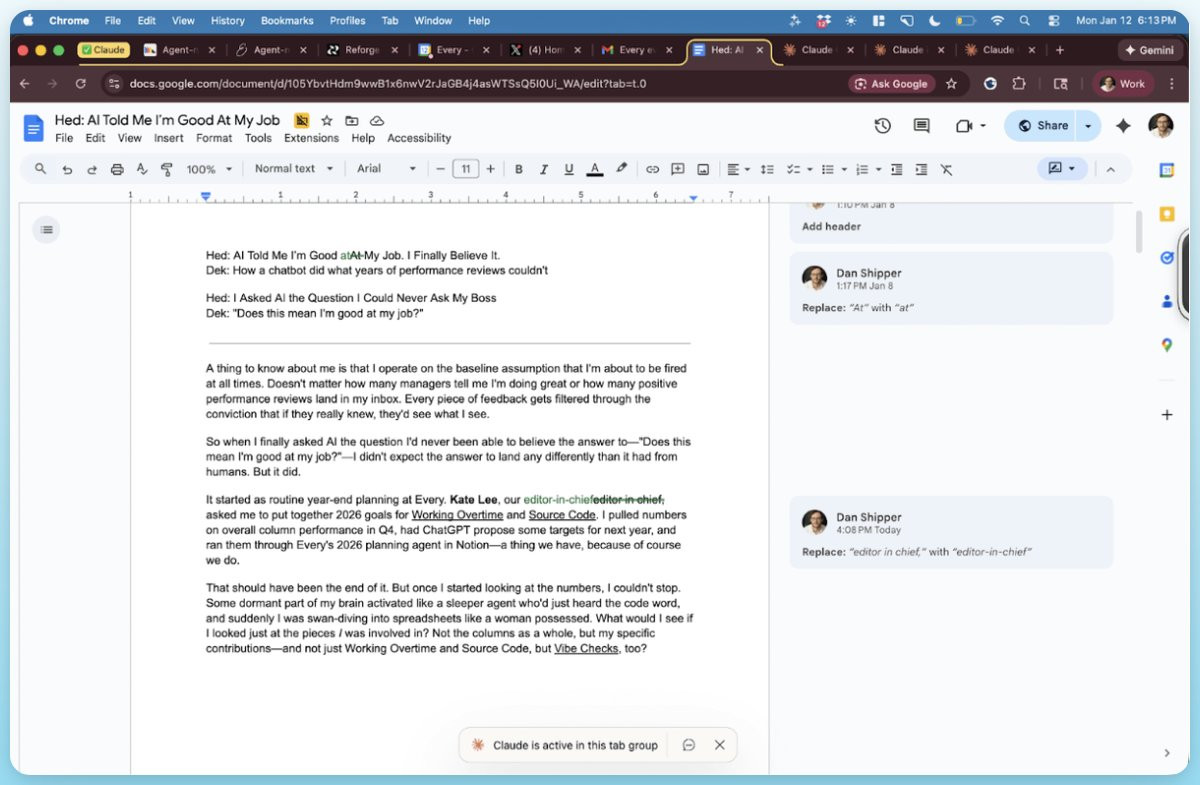Open the Normal text style dropdown
Screen dimensions: 1200x785
pos(294,169)
